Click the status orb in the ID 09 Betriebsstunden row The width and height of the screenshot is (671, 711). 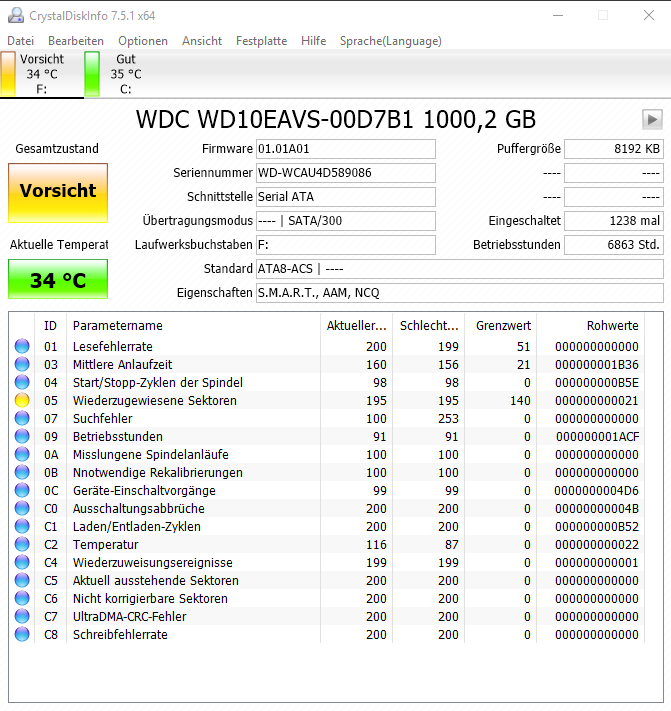tap(22, 436)
